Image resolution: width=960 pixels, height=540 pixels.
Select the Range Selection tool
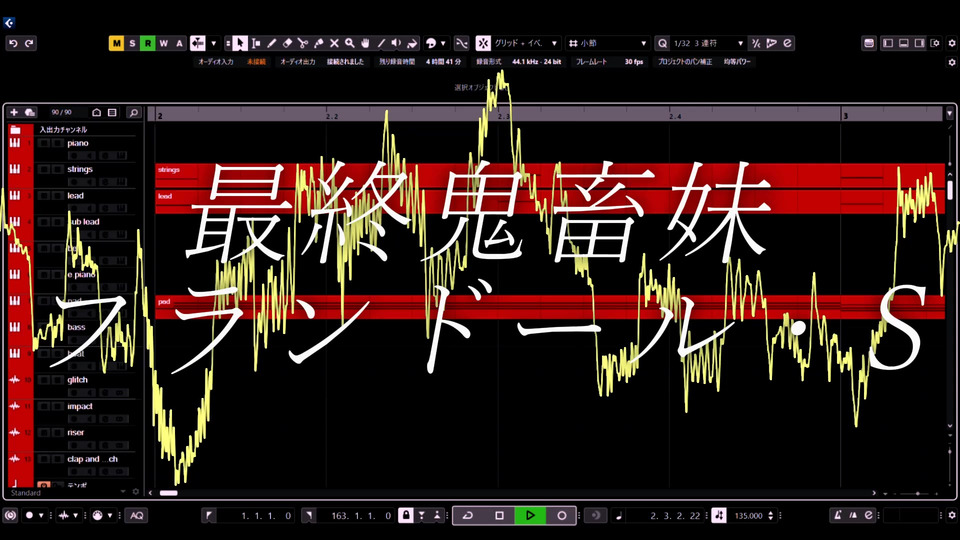[x=256, y=43]
